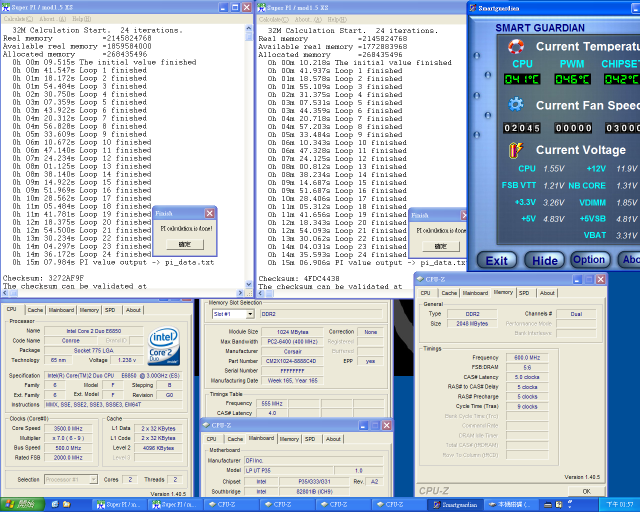Viewport: 640px width, 512px height.
Task: Close the left Super PI Finish dialog
Action: [209, 213]
